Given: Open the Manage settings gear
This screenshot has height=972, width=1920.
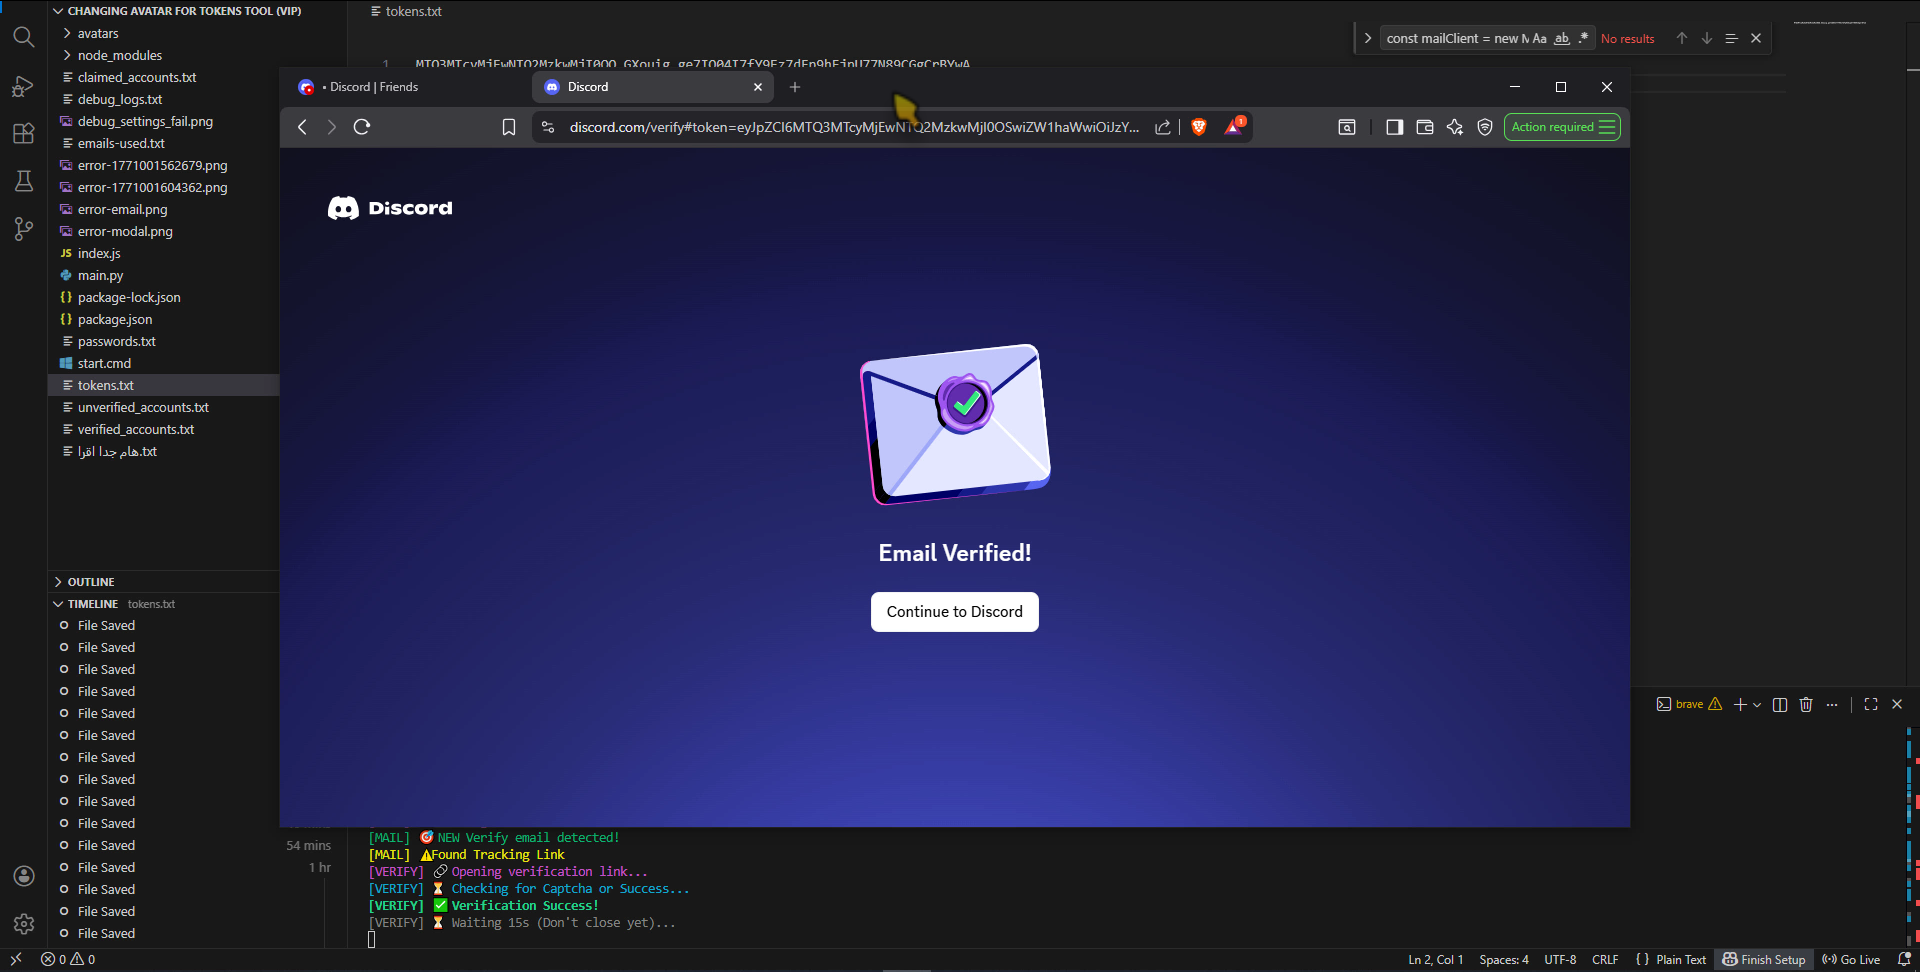Looking at the screenshot, I should (24, 924).
